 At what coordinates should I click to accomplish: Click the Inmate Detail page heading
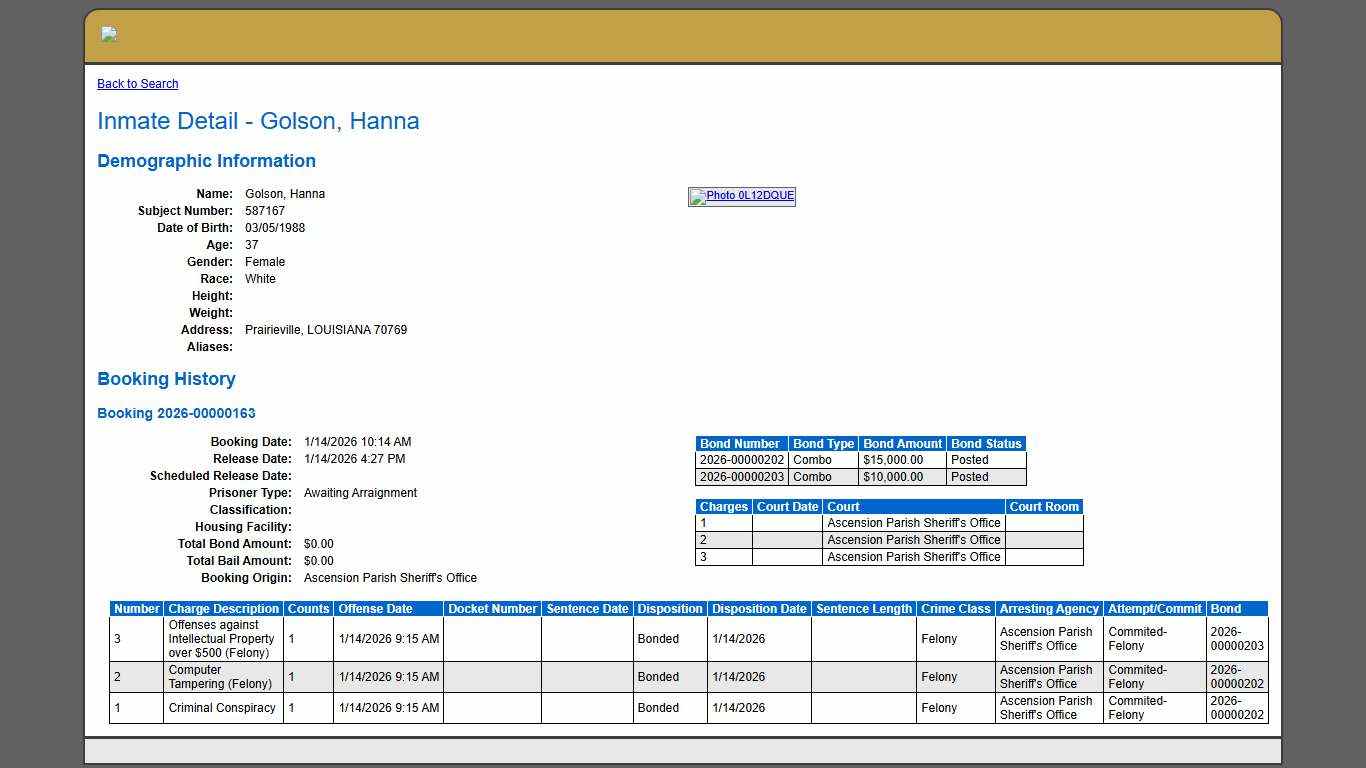[x=258, y=121]
